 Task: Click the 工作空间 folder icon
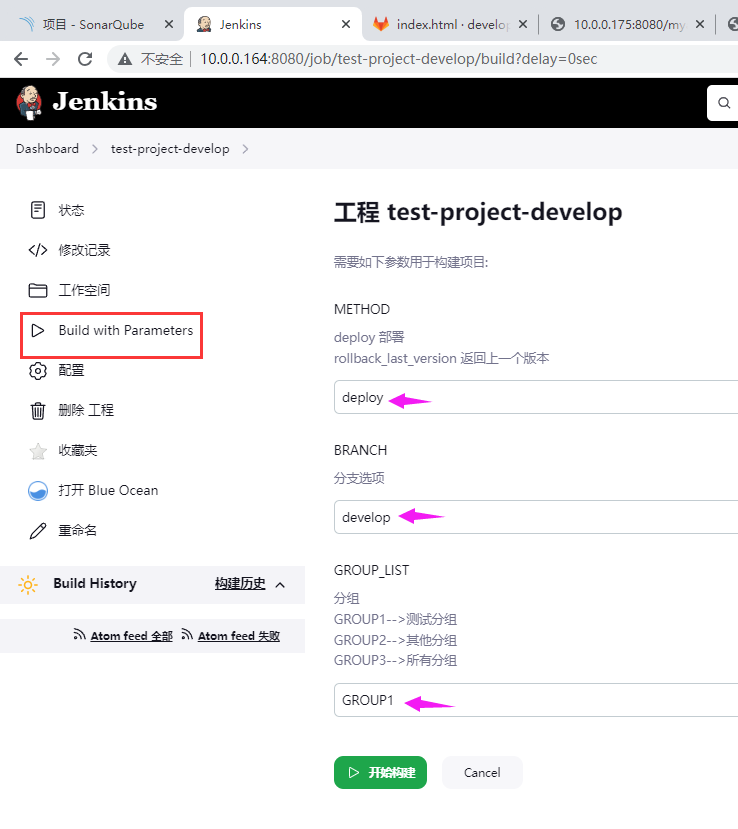pyautogui.click(x=38, y=290)
